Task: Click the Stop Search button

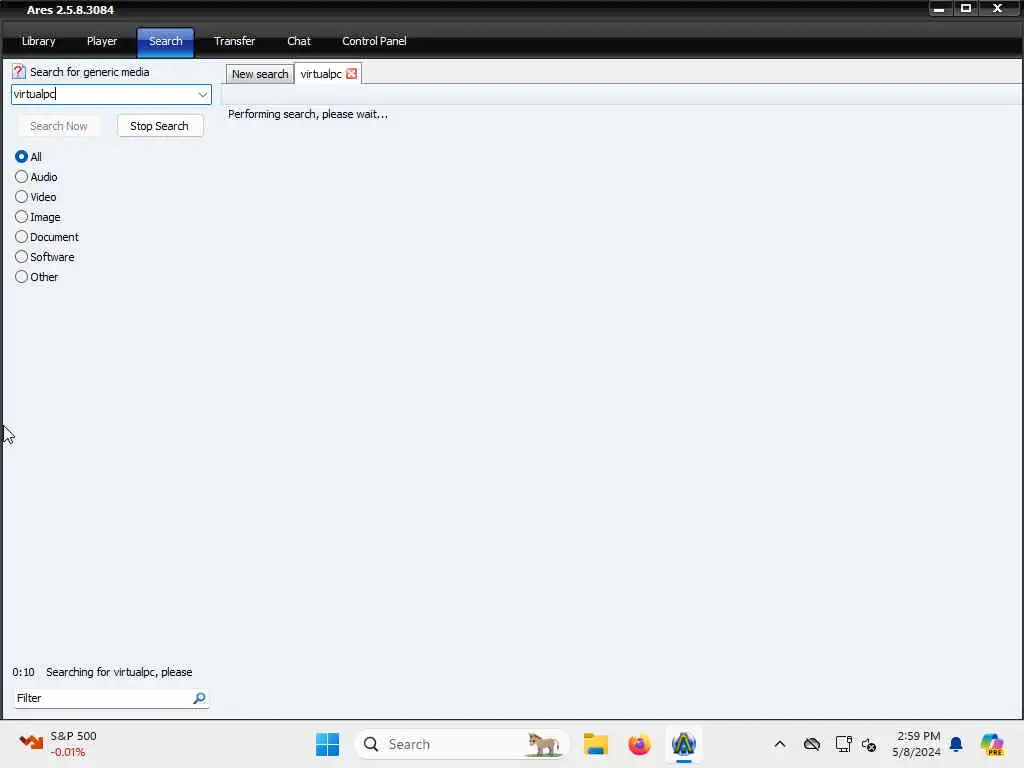Action: tap(160, 126)
